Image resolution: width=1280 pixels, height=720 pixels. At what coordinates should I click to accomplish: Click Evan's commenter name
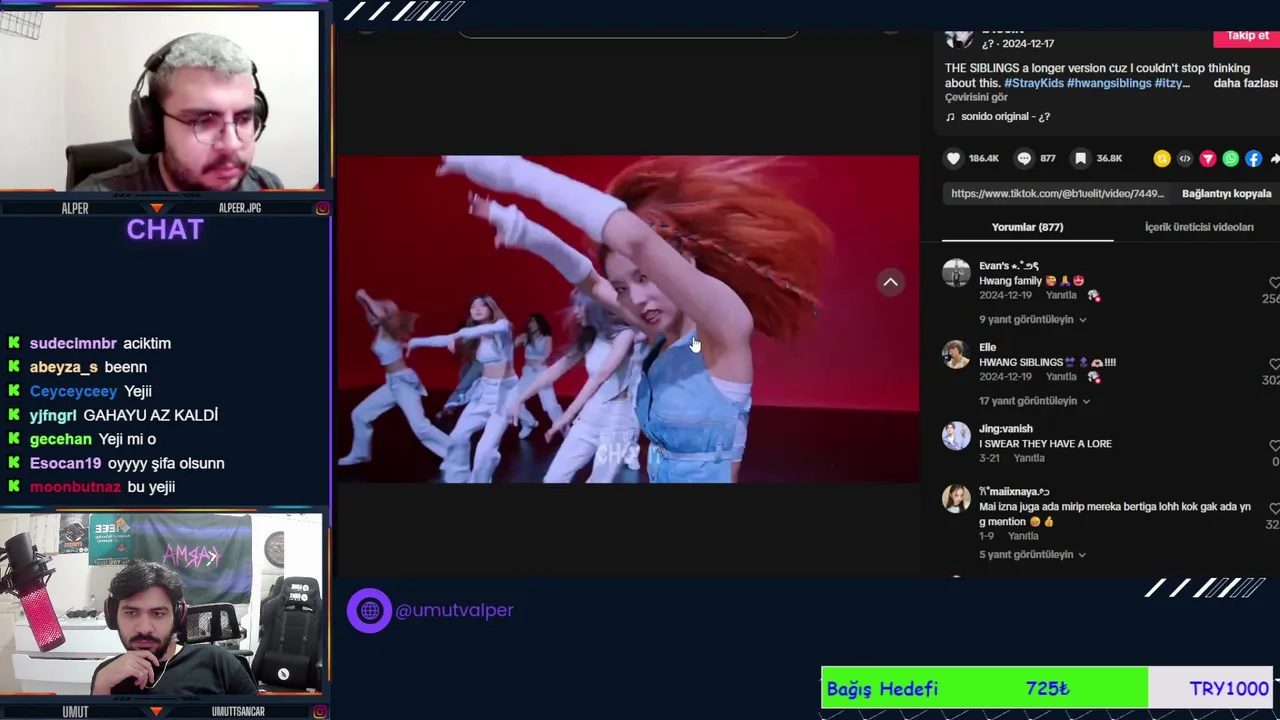pos(1009,266)
